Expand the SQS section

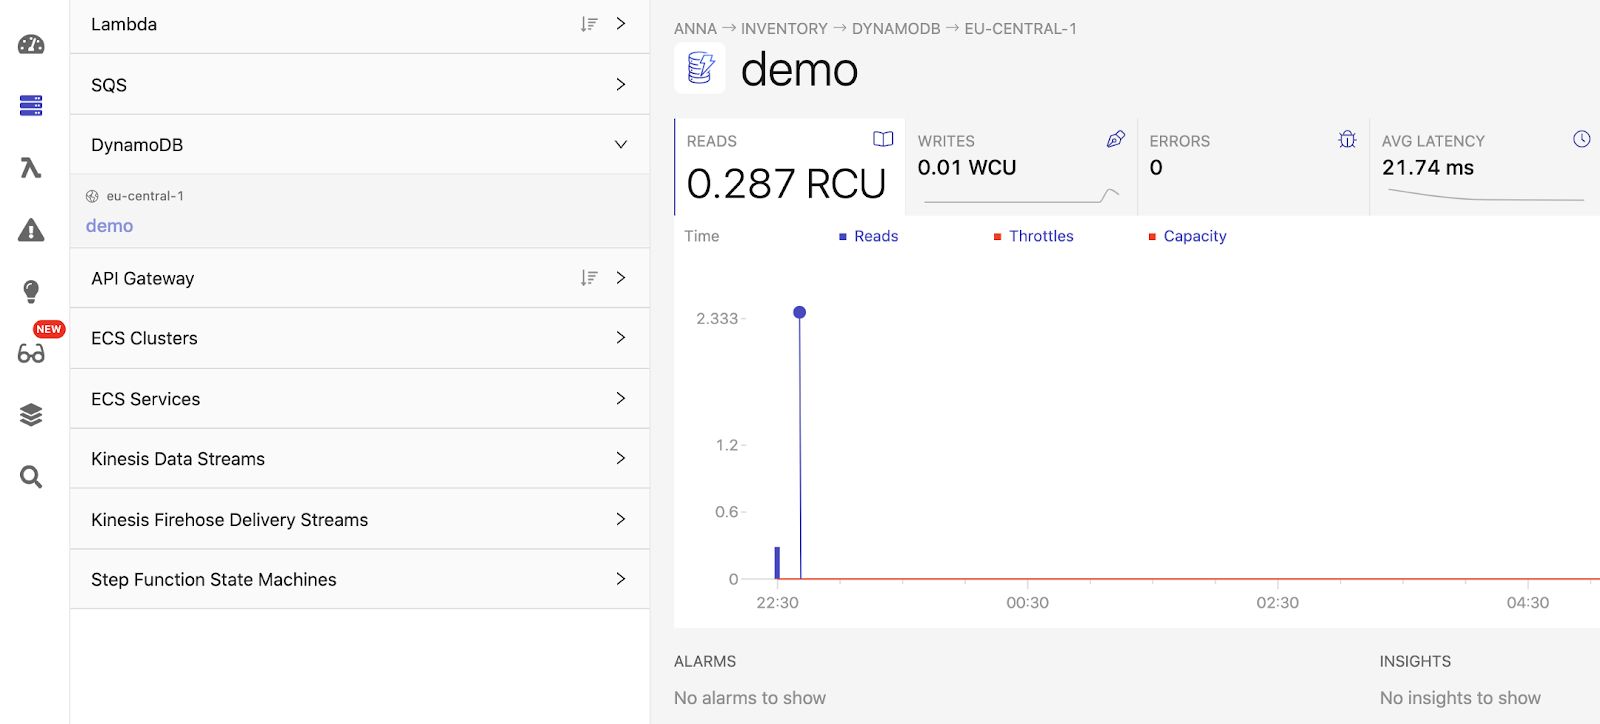(x=620, y=85)
